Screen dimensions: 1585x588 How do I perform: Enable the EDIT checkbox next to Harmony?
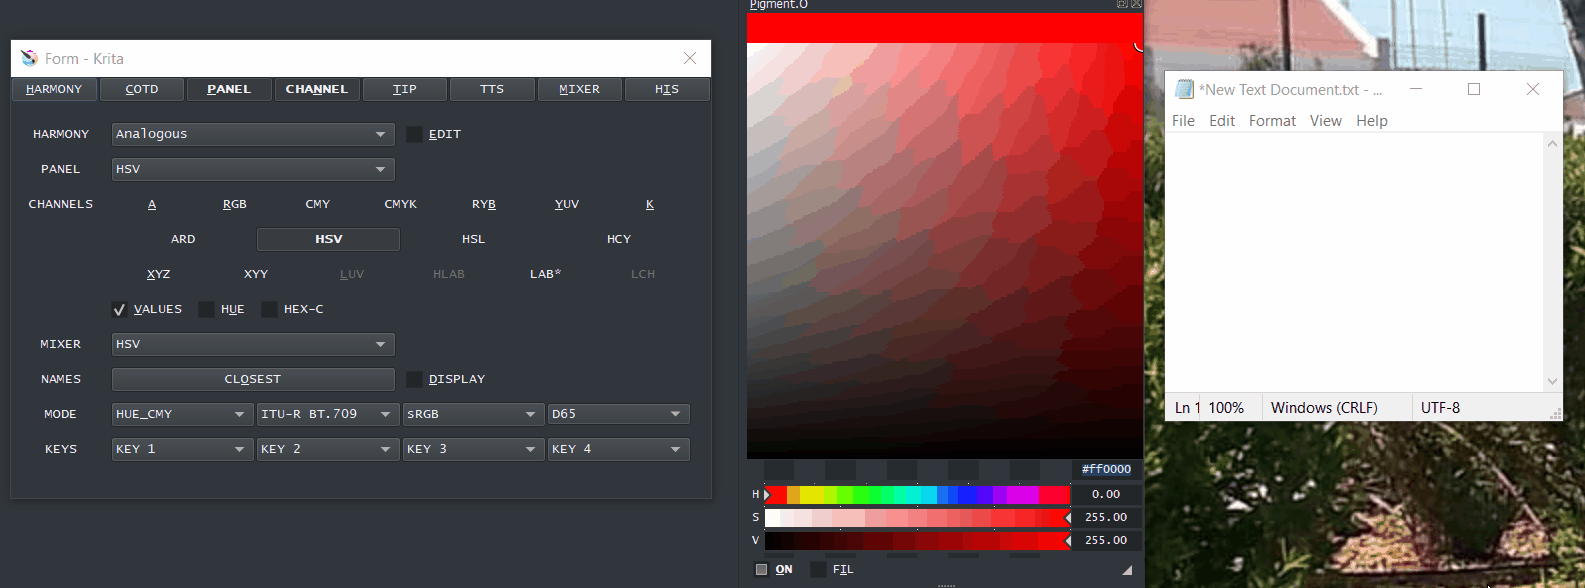tap(414, 134)
